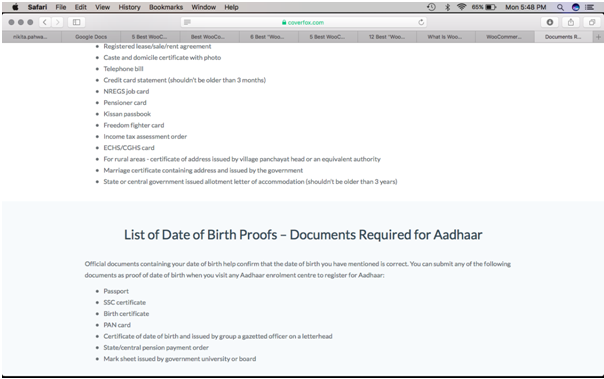Open the Apple menu
This screenshot has height=379, width=604.
point(15,7)
